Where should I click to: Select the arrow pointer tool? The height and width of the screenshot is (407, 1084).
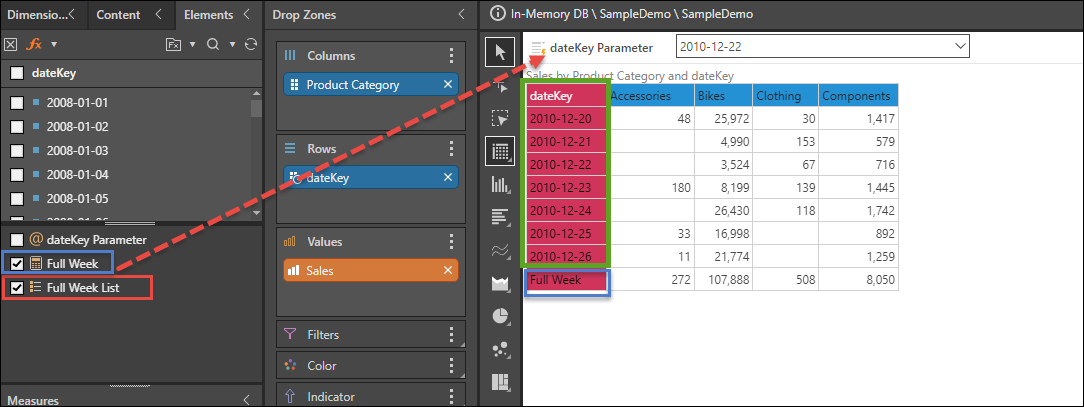(x=501, y=50)
